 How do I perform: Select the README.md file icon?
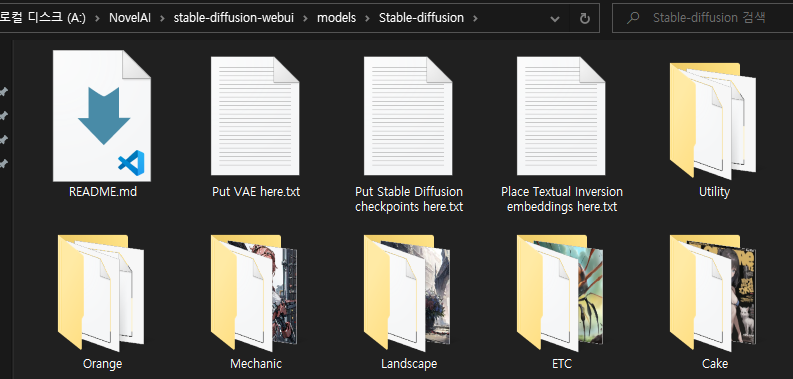[x=102, y=115]
